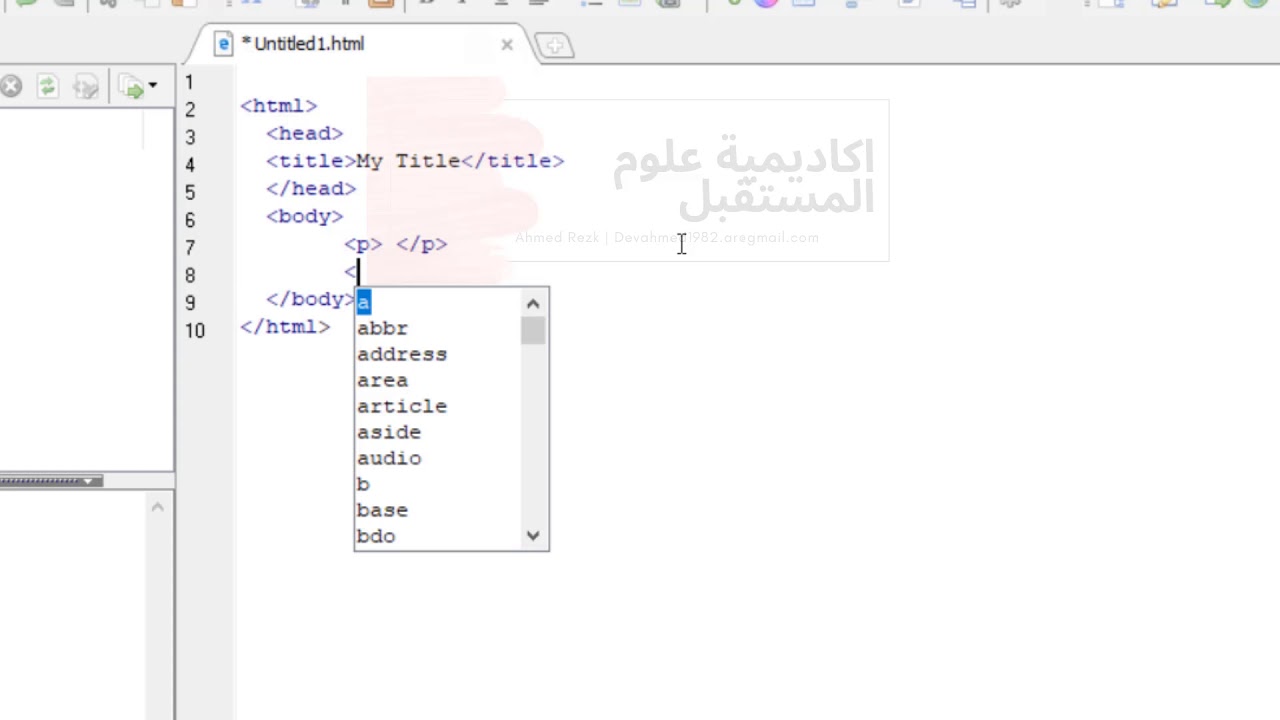Image resolution: width=1280 pixels, height=720 pixels.
Task: Place the cursor on the <html> opening tag
Action: pos(278,105)
